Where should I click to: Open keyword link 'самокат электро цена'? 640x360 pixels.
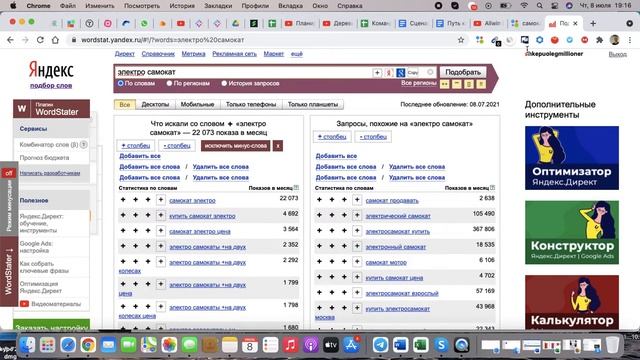(200, 231)
